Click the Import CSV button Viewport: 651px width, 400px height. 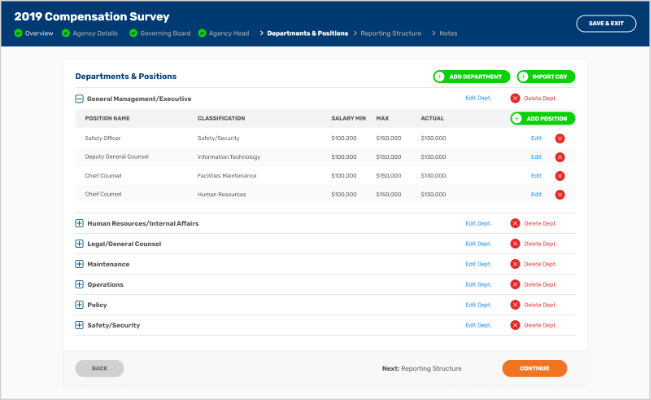coord(546,76)
